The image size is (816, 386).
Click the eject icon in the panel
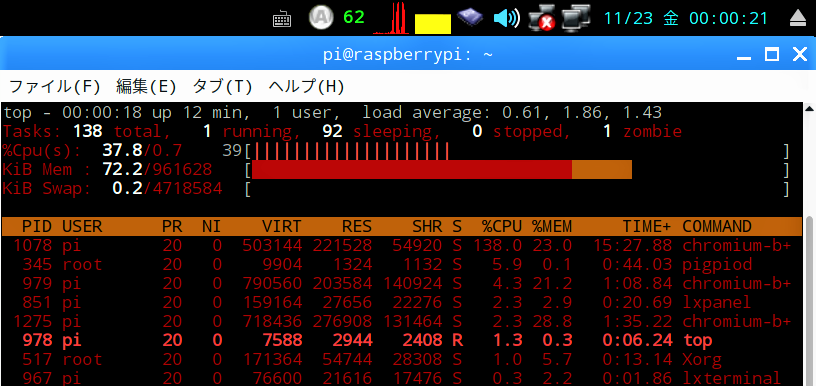point(798,19)
